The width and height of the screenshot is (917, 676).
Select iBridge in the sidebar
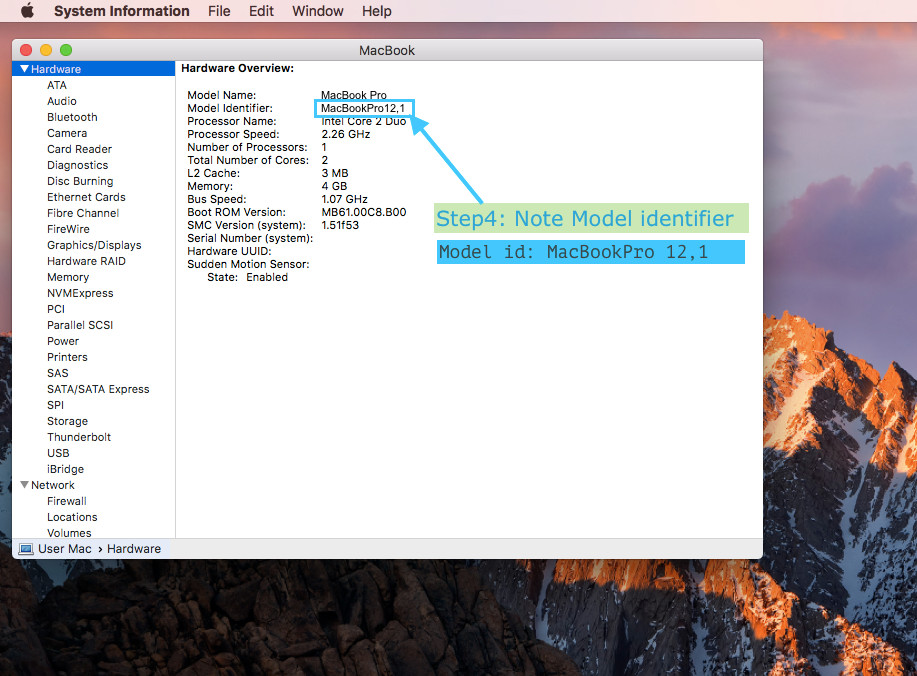coord(65,469)
